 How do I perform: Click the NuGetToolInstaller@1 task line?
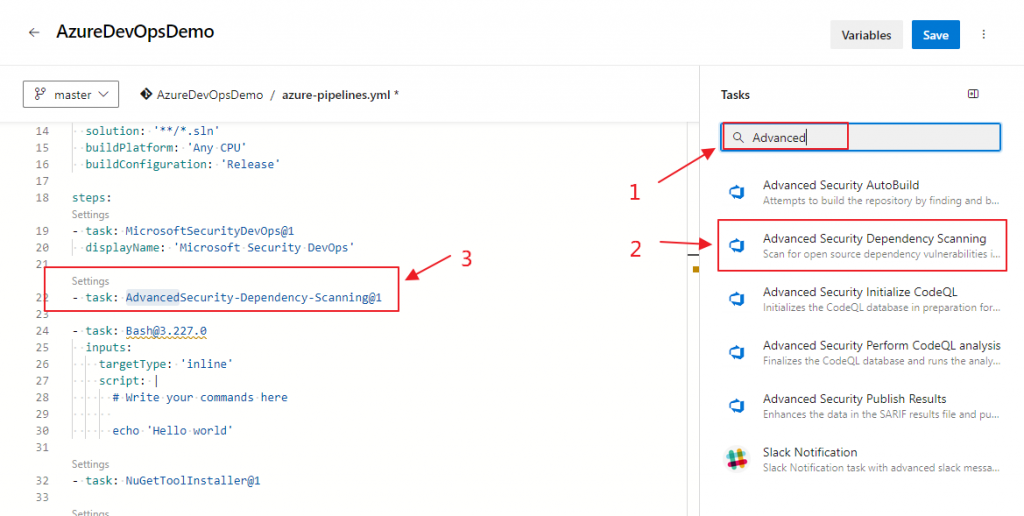167,481
